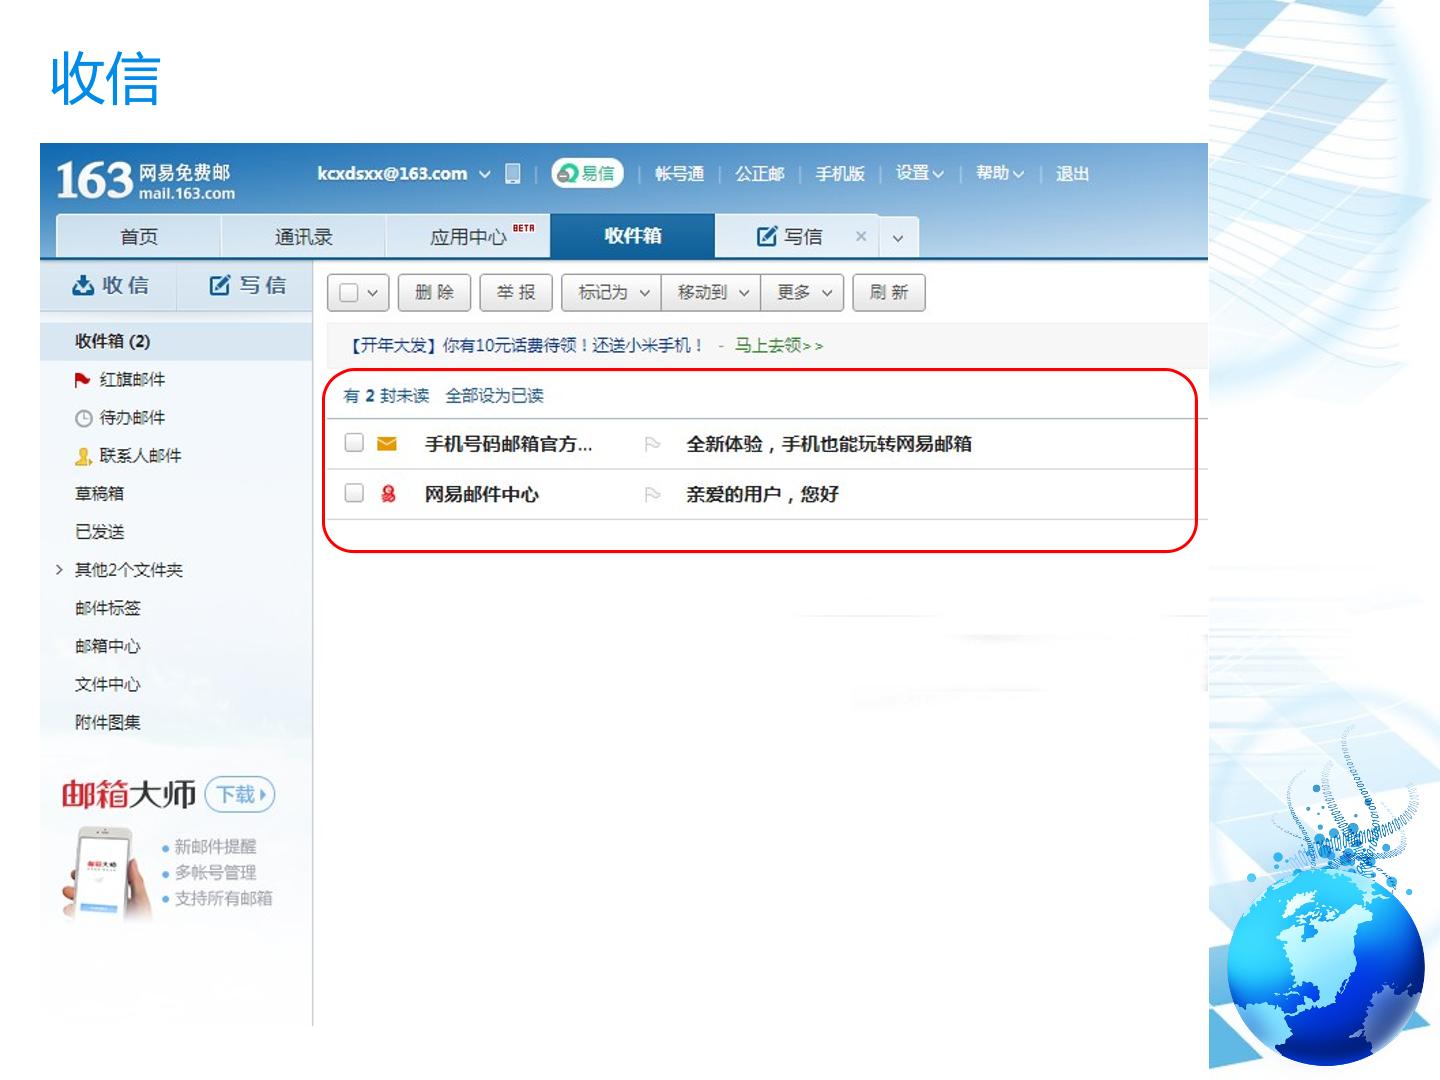Click the red NetEase icon of 网易邮件中心 mail
This screenshot has height=1080, width=1440.
point(388,493)
